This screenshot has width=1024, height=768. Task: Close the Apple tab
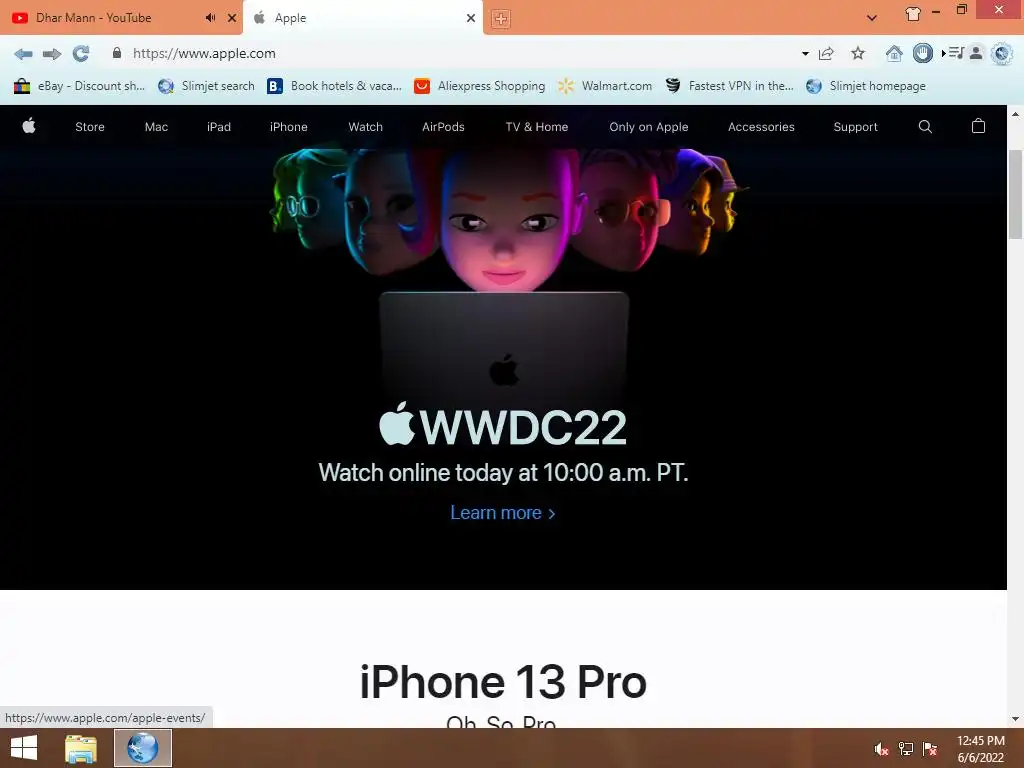tap(471, 18)
